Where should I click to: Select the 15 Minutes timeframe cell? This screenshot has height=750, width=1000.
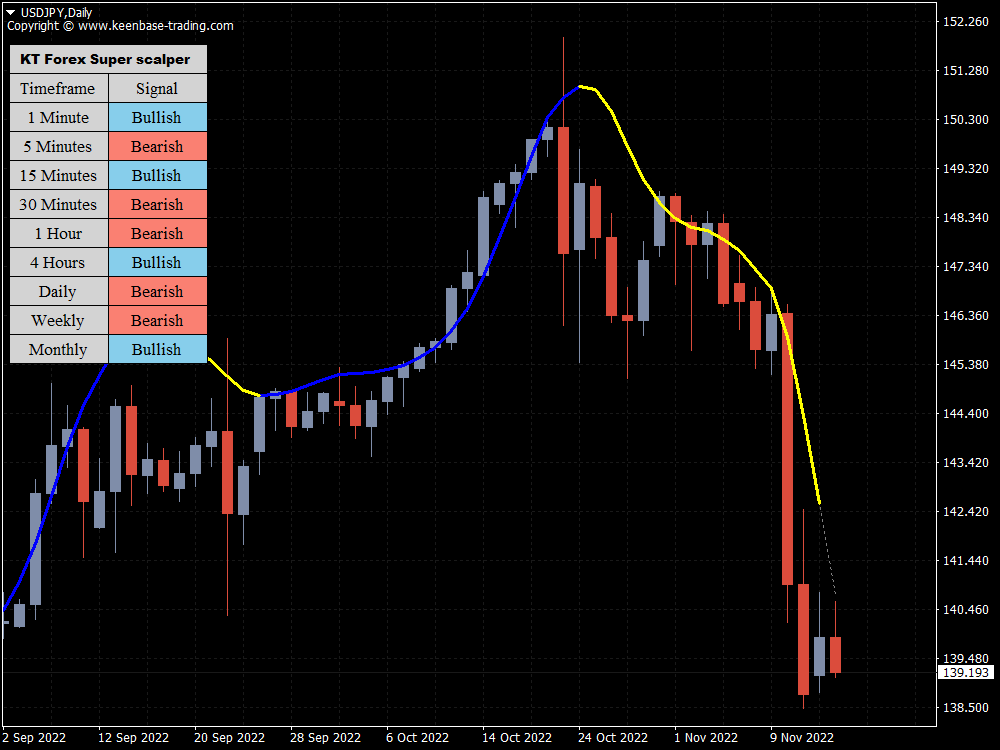(59, 175)
